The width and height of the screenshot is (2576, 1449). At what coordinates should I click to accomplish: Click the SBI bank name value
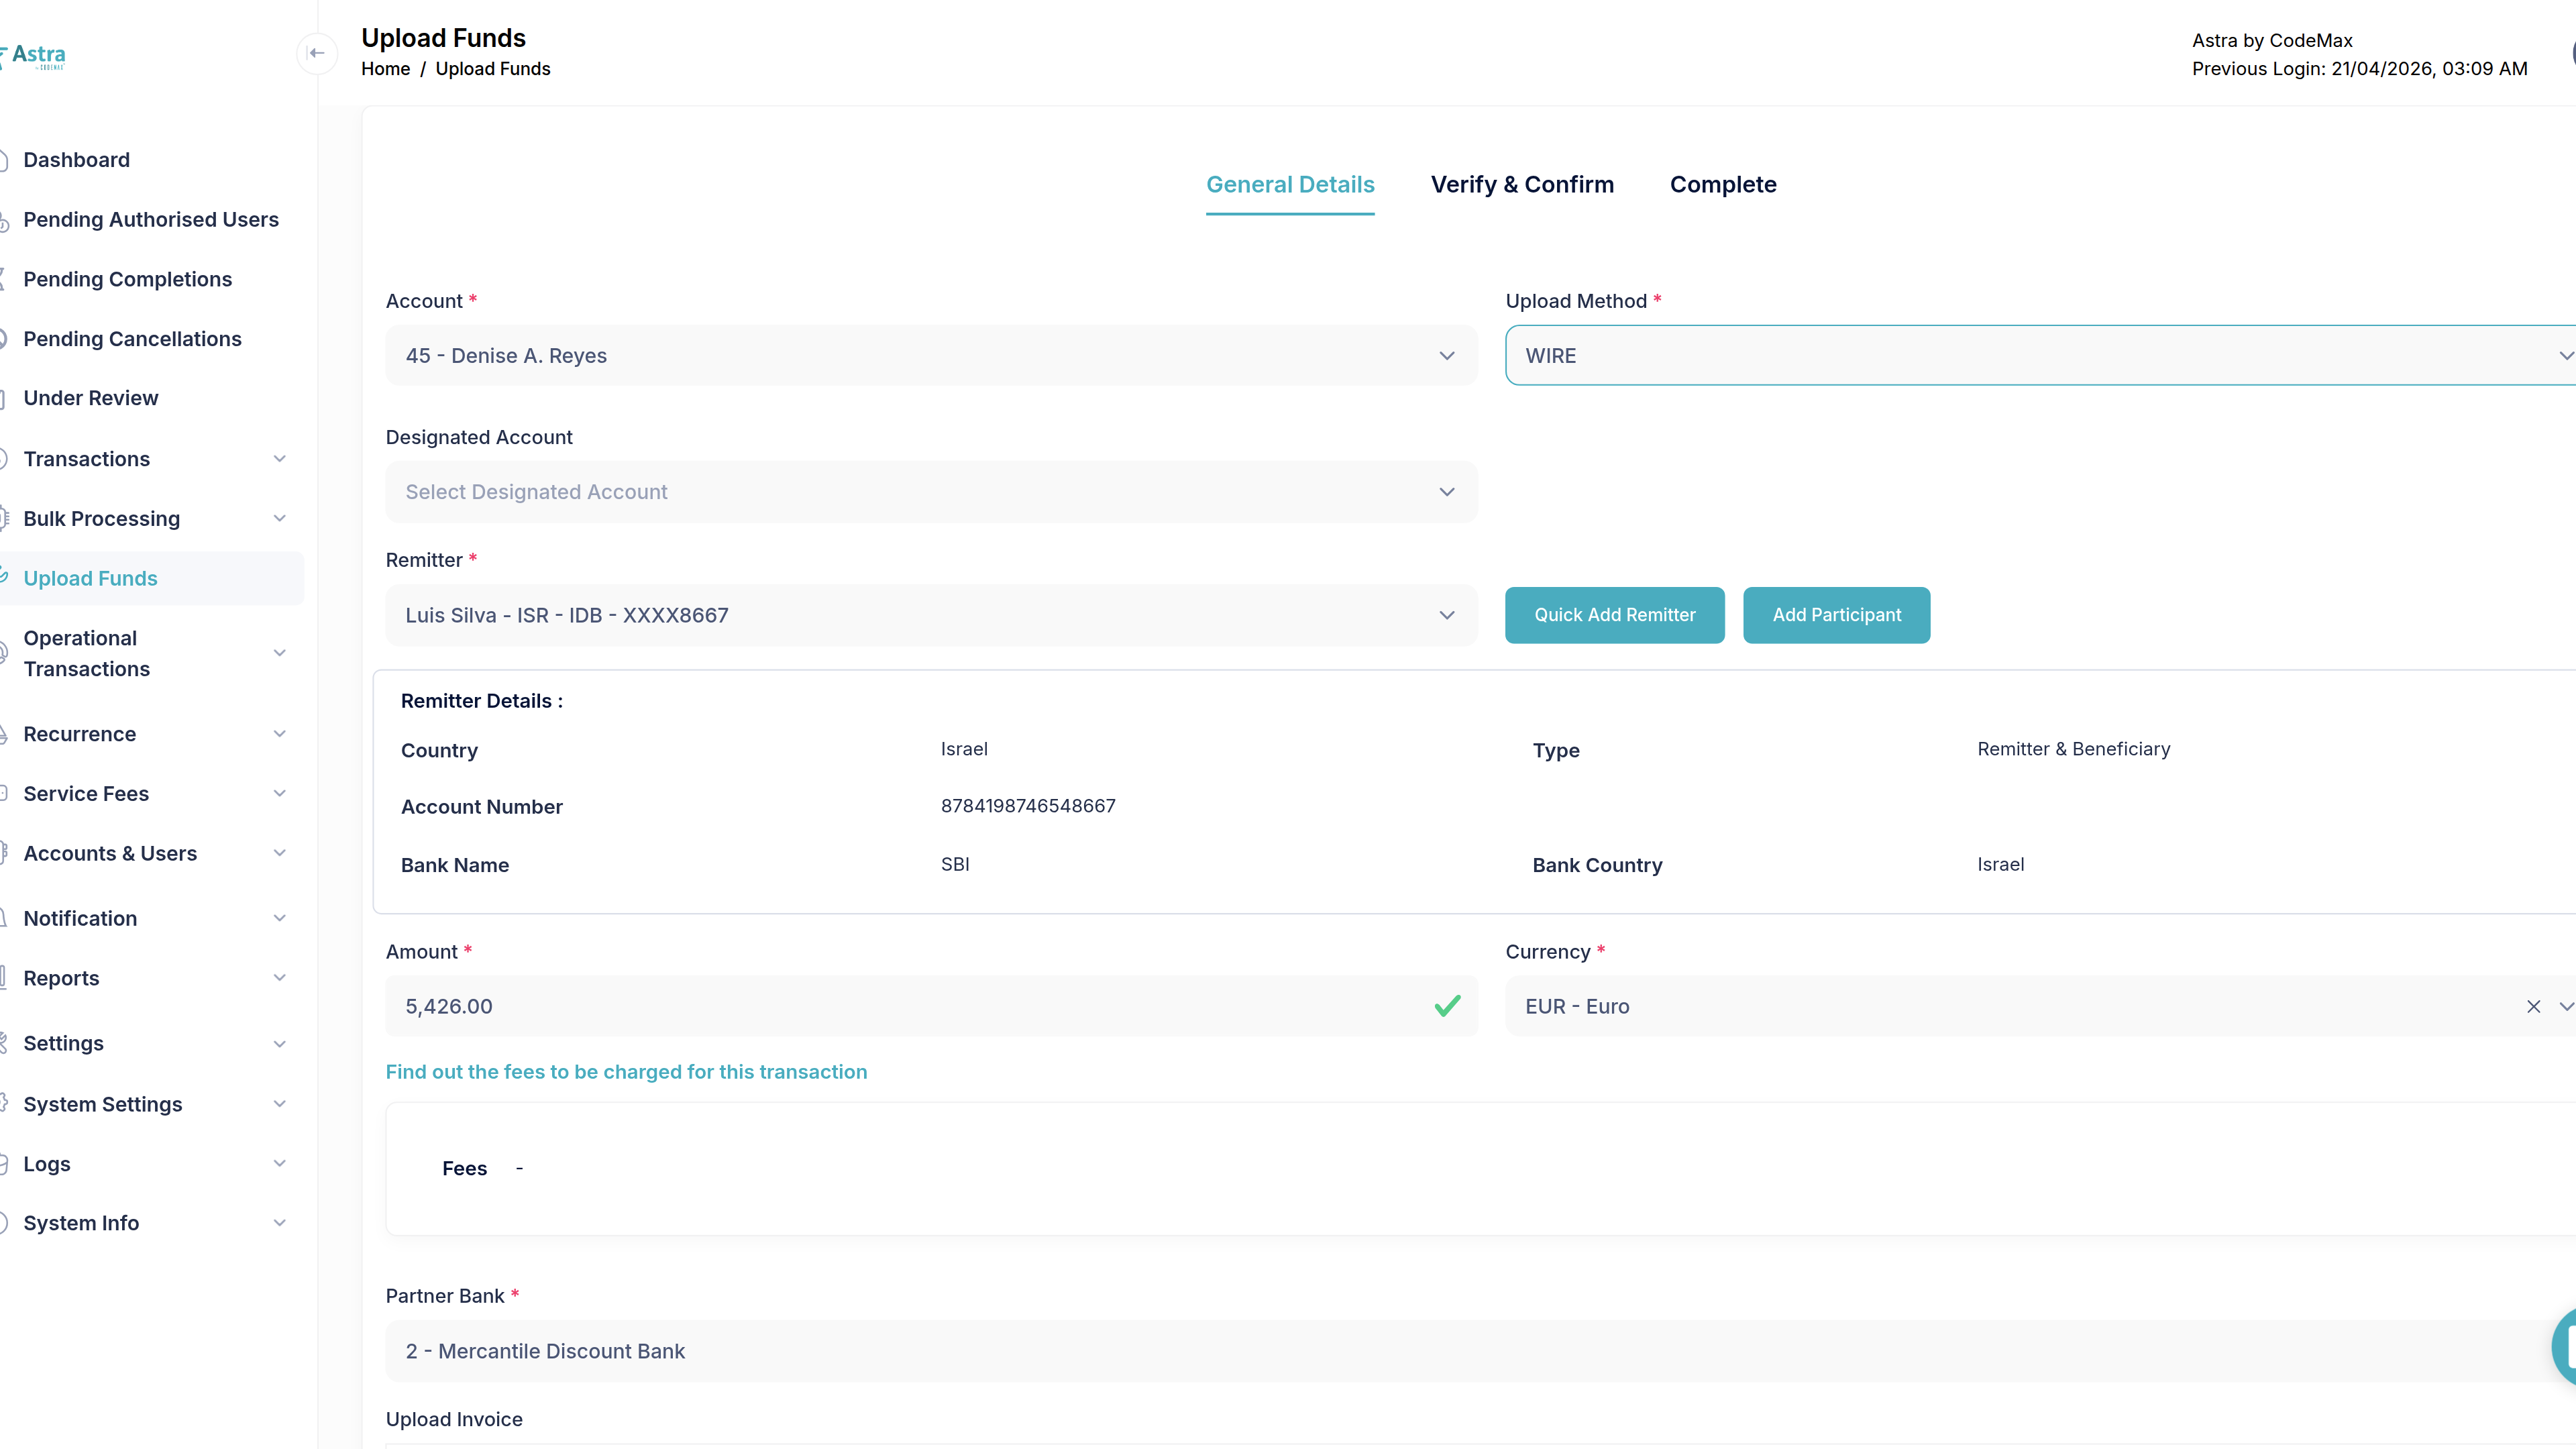point(955,864)
